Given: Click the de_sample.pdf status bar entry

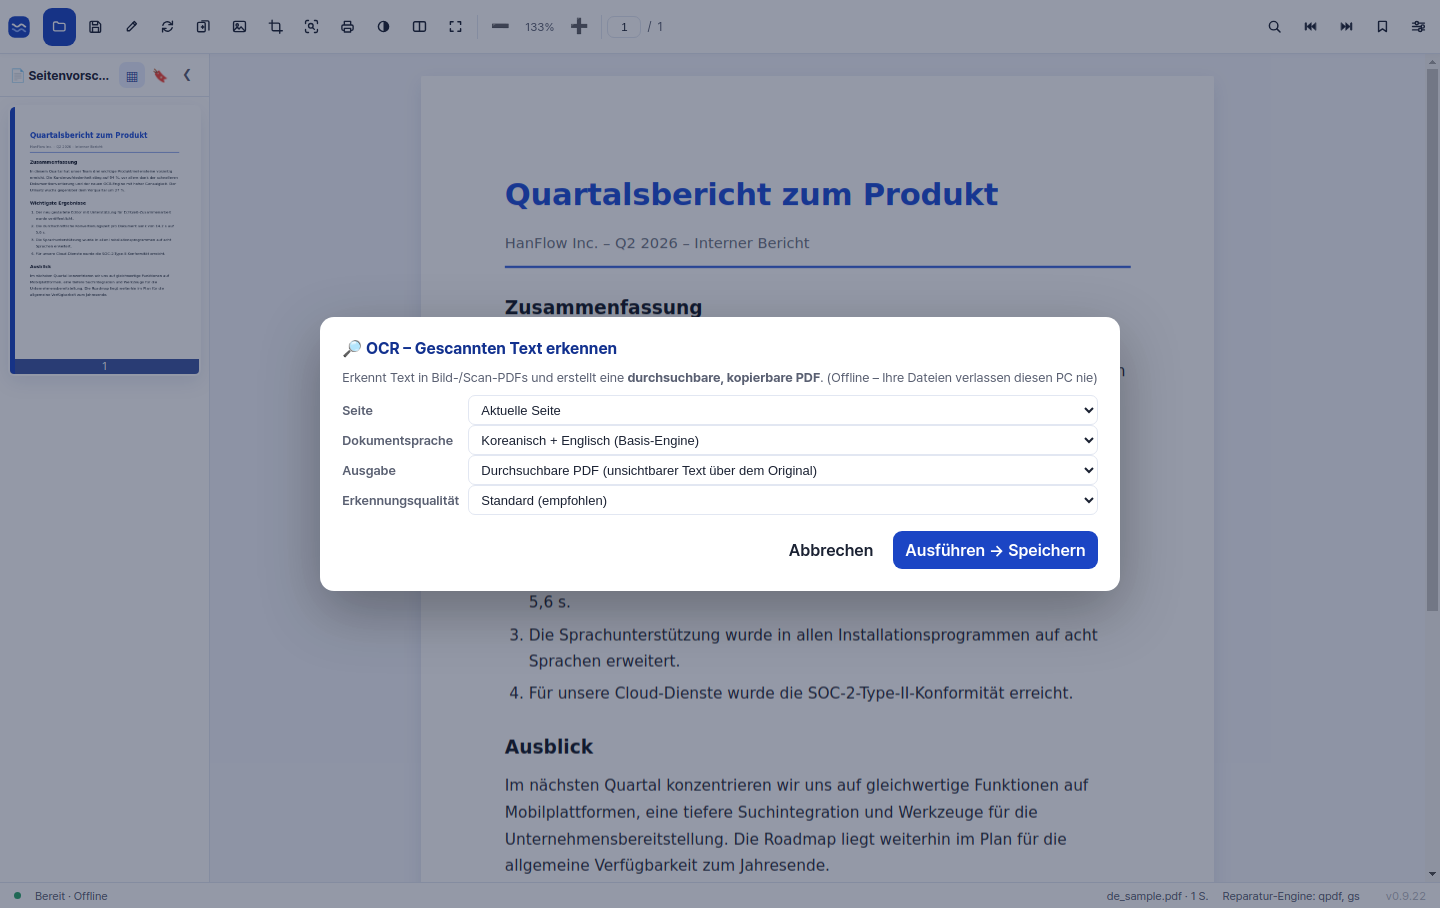Looking at the screenshot, I should pos(1157,896).
